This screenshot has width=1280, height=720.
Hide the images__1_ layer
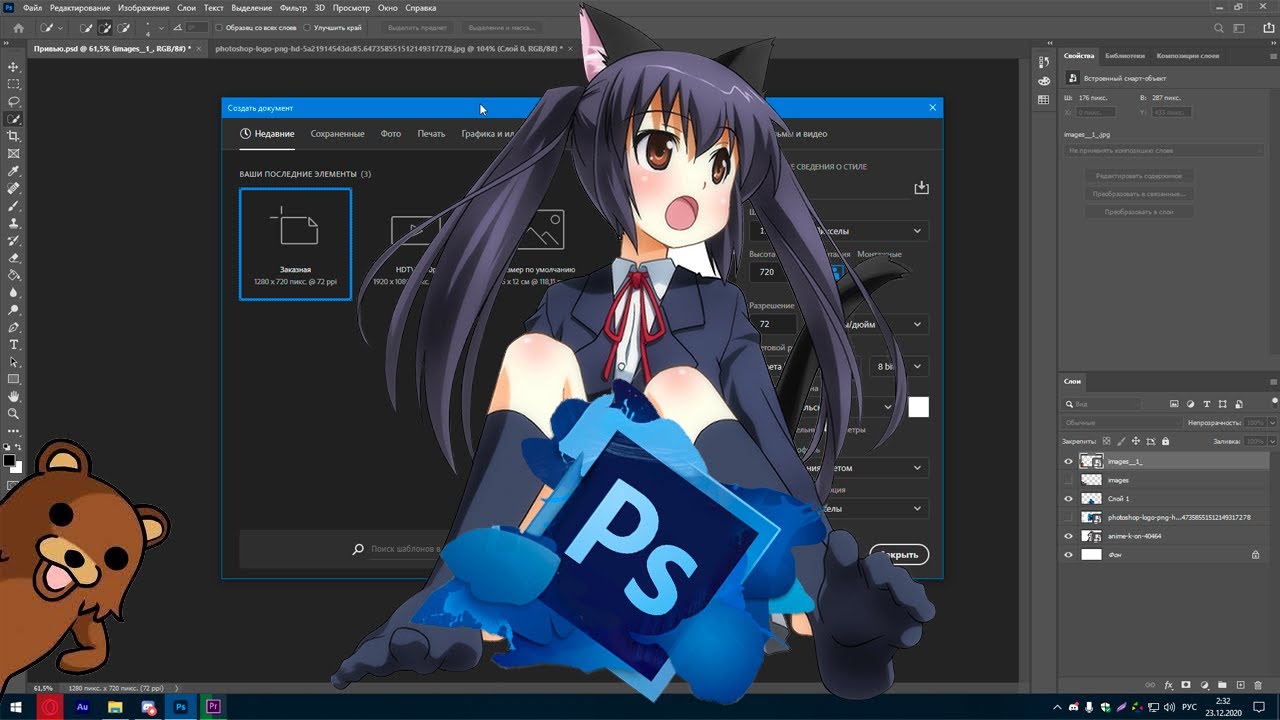pos(1068,462)
